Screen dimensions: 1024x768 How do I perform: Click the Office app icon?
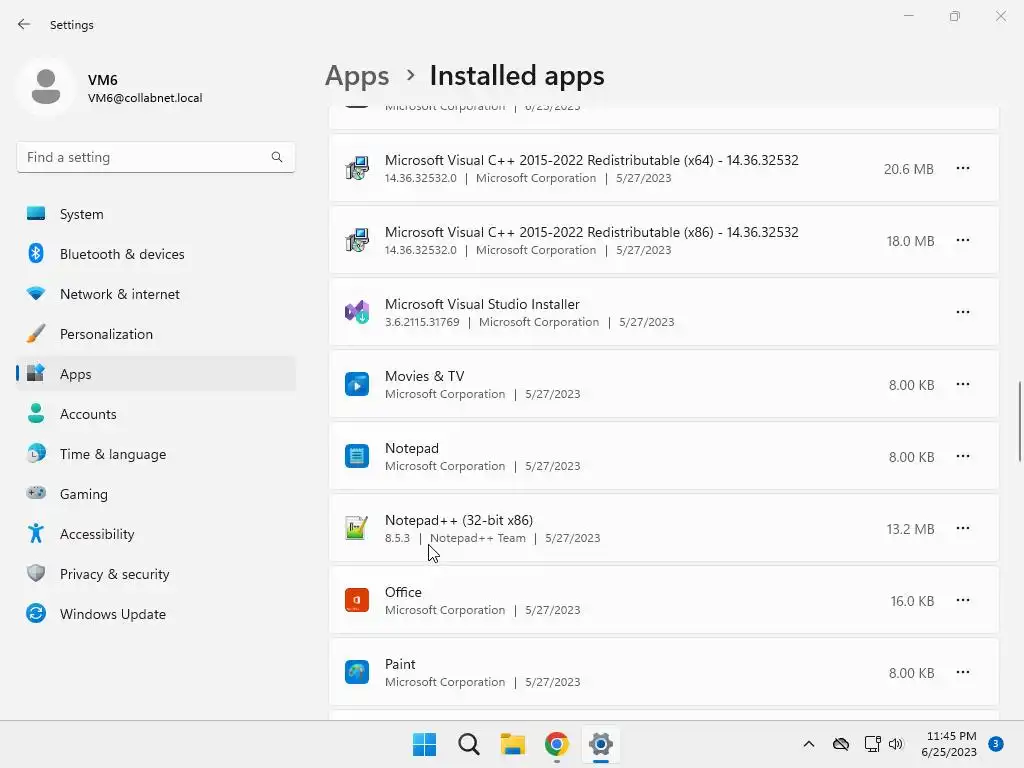click(357, 600)
